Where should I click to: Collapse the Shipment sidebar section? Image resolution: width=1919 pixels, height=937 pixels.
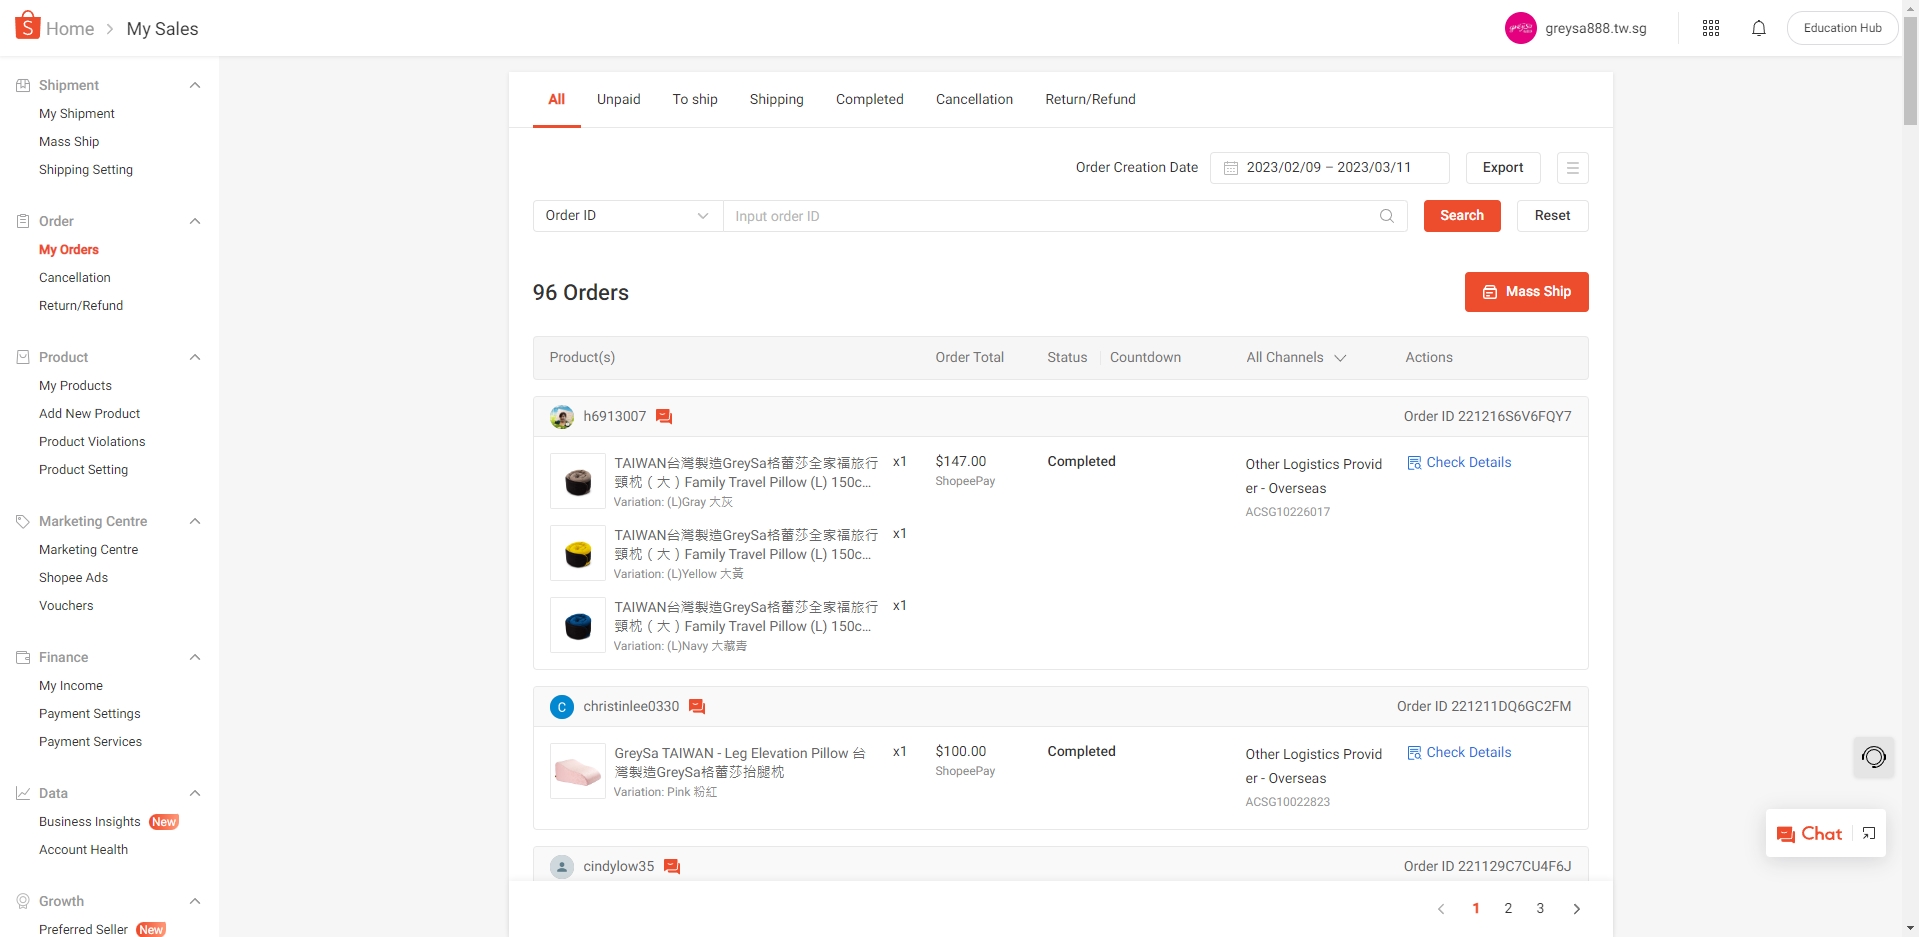coord(195,85)
